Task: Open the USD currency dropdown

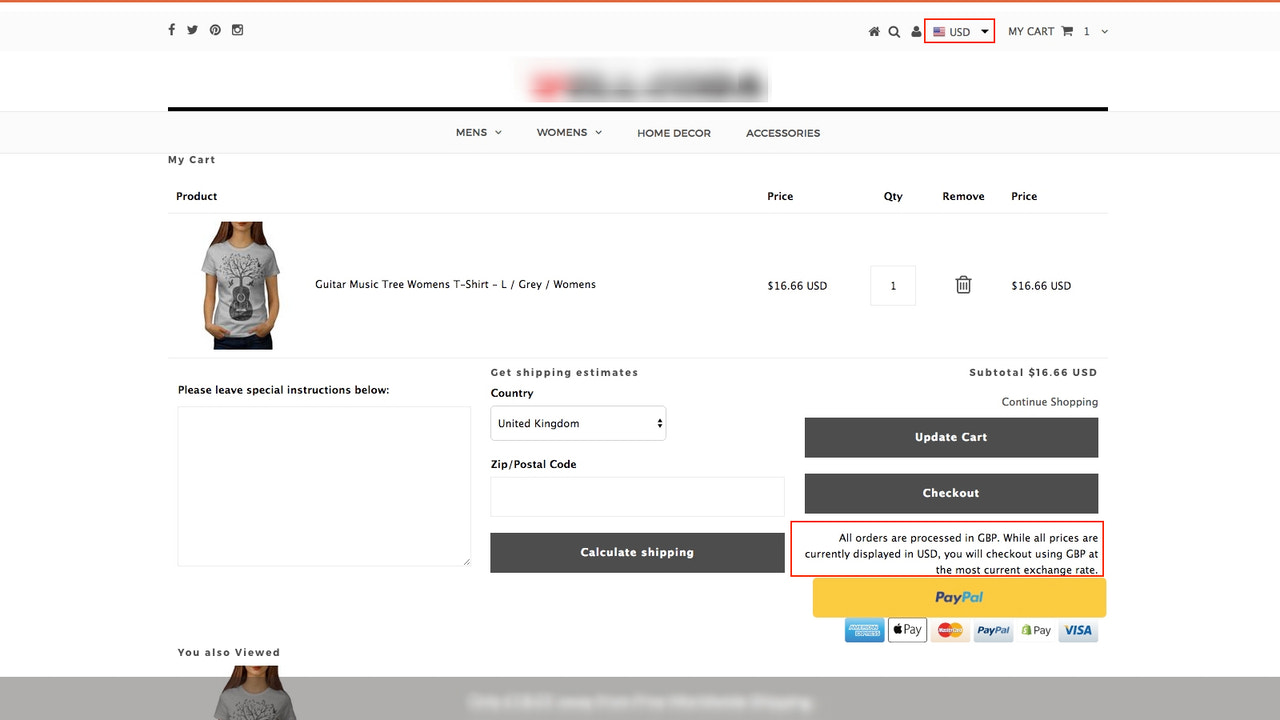Action: 958,31
